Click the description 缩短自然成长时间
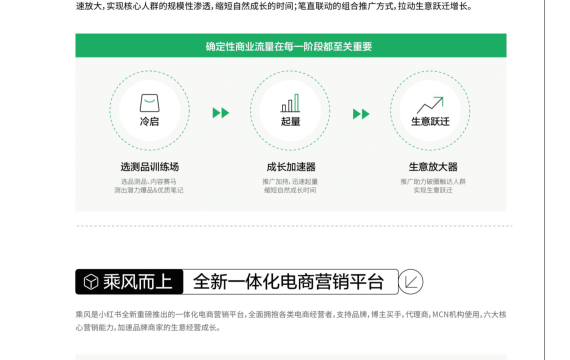The image size is (570, 360). [x=290, y=190]
